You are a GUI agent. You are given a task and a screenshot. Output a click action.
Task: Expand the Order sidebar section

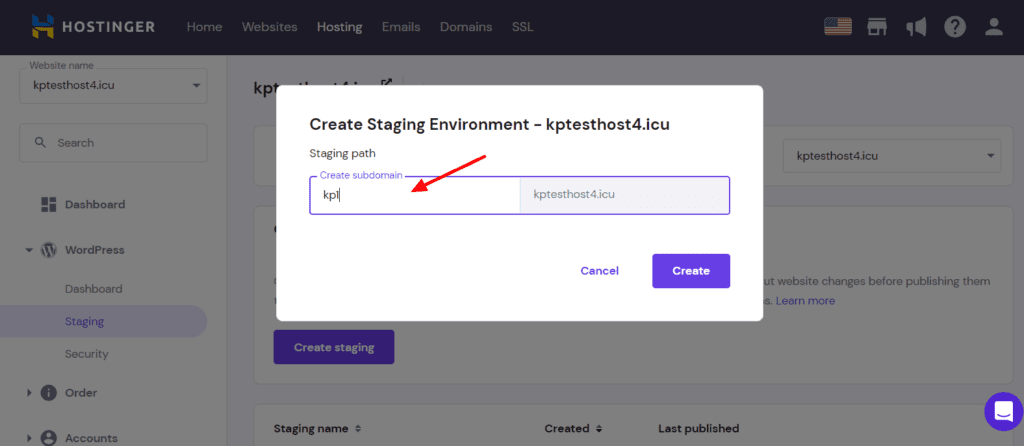click(x=29, y=393)
